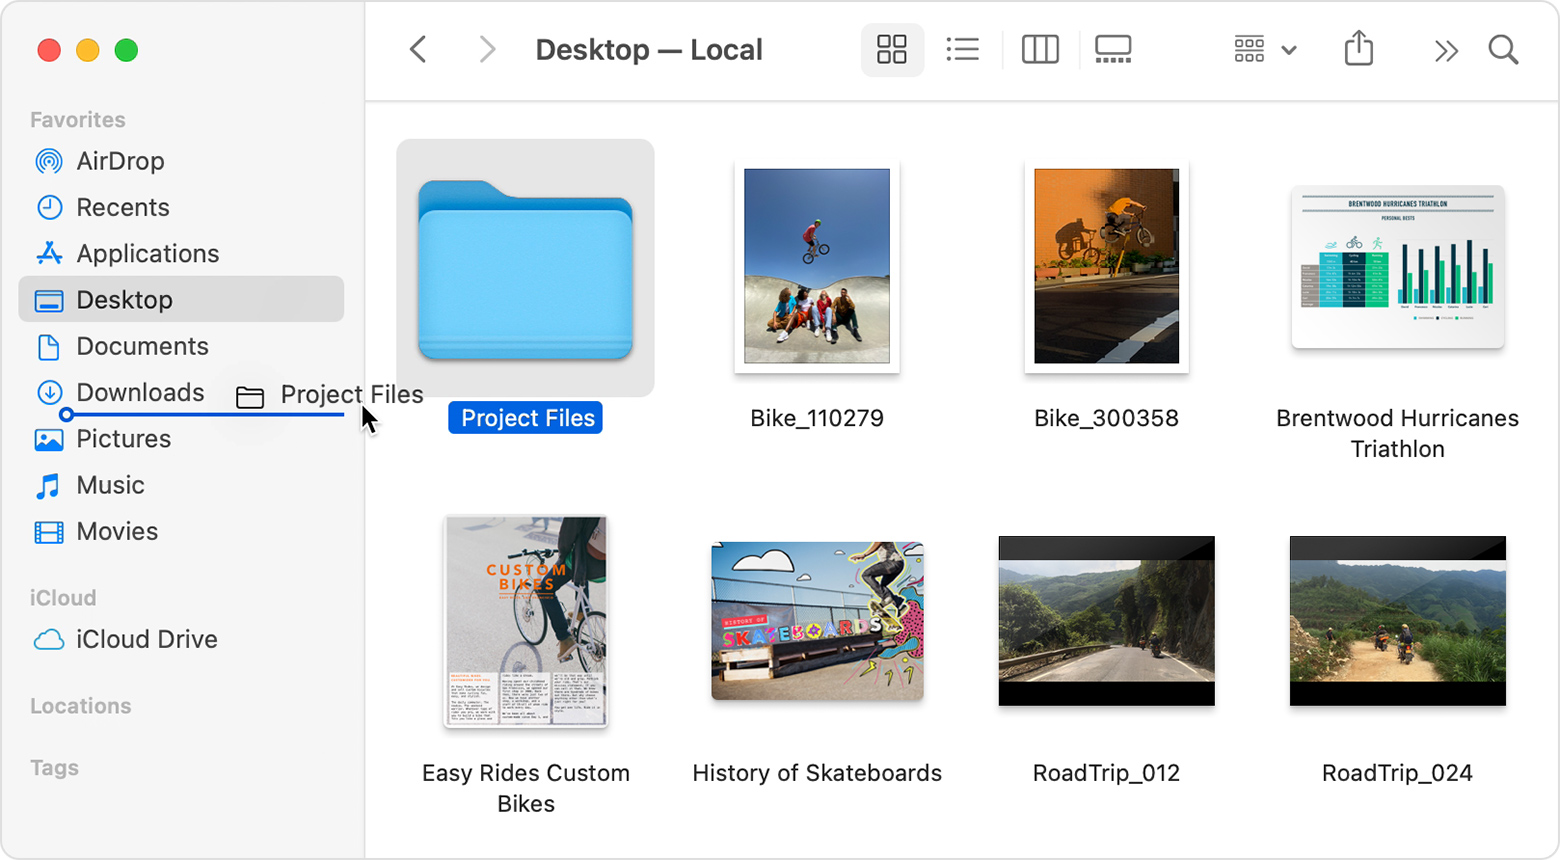
Task: Select the Downloads sidebar icon
Action: click(49, 392)
